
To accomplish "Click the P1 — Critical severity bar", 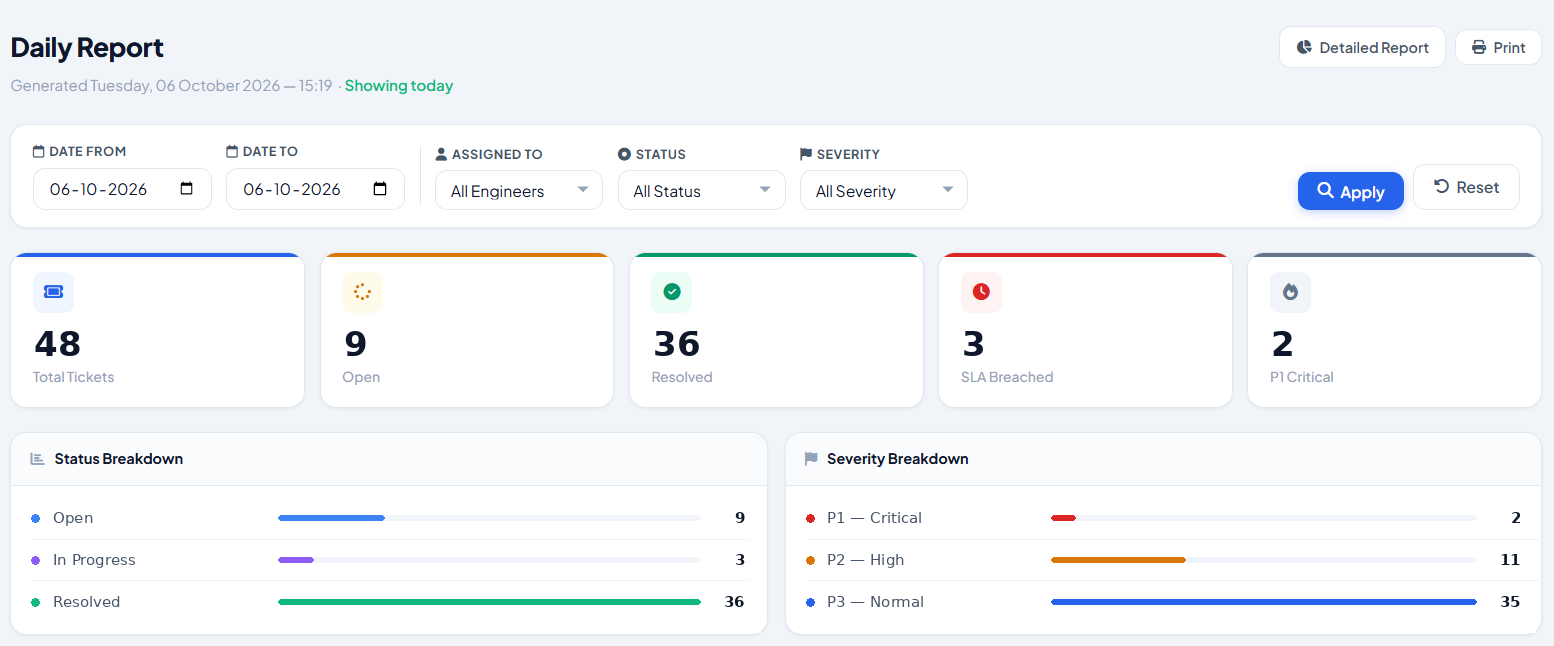I will 1264,518.
